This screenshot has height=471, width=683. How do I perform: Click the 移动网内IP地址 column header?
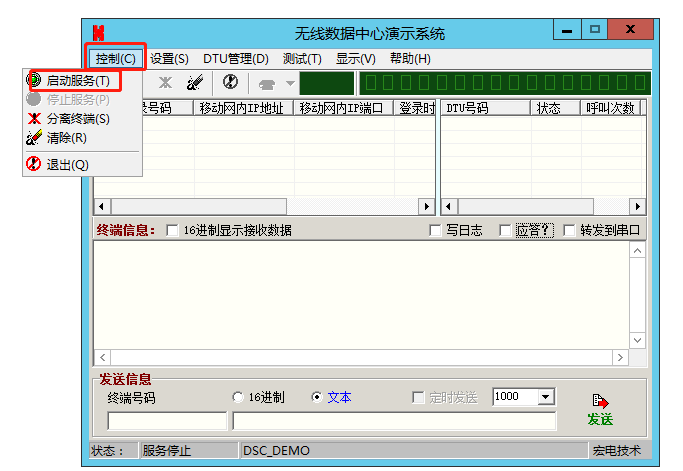[244, 108]
